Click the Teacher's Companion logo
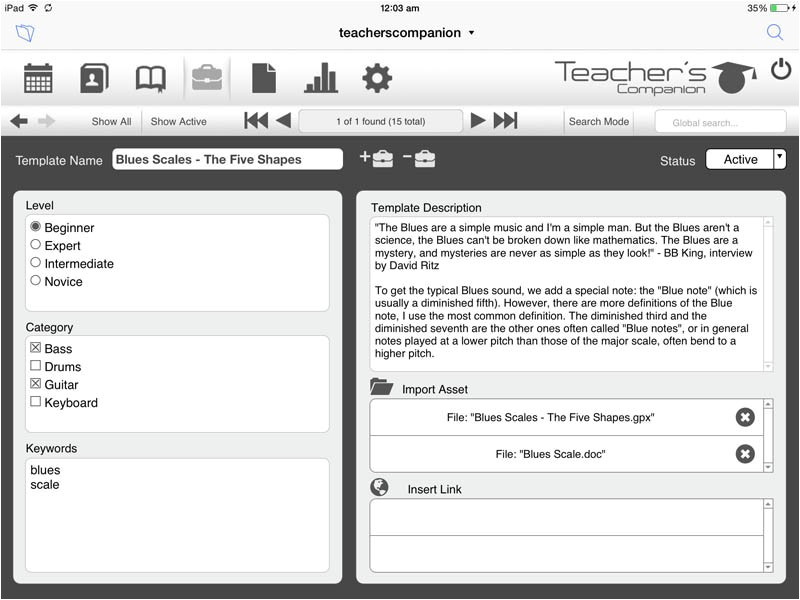The width and height of the screenshot is (800, 600). coord(656,77)
